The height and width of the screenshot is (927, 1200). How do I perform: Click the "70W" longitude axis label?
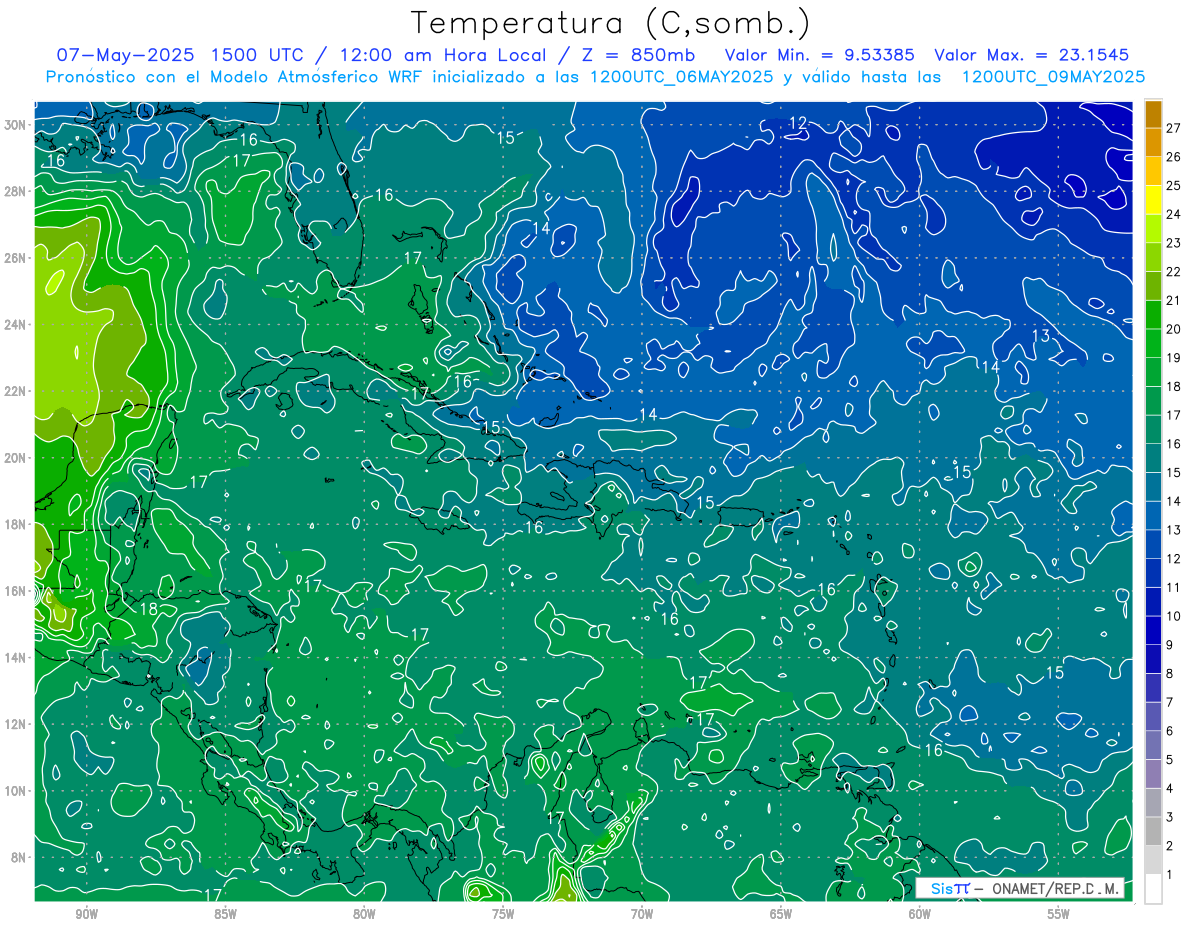642,914
